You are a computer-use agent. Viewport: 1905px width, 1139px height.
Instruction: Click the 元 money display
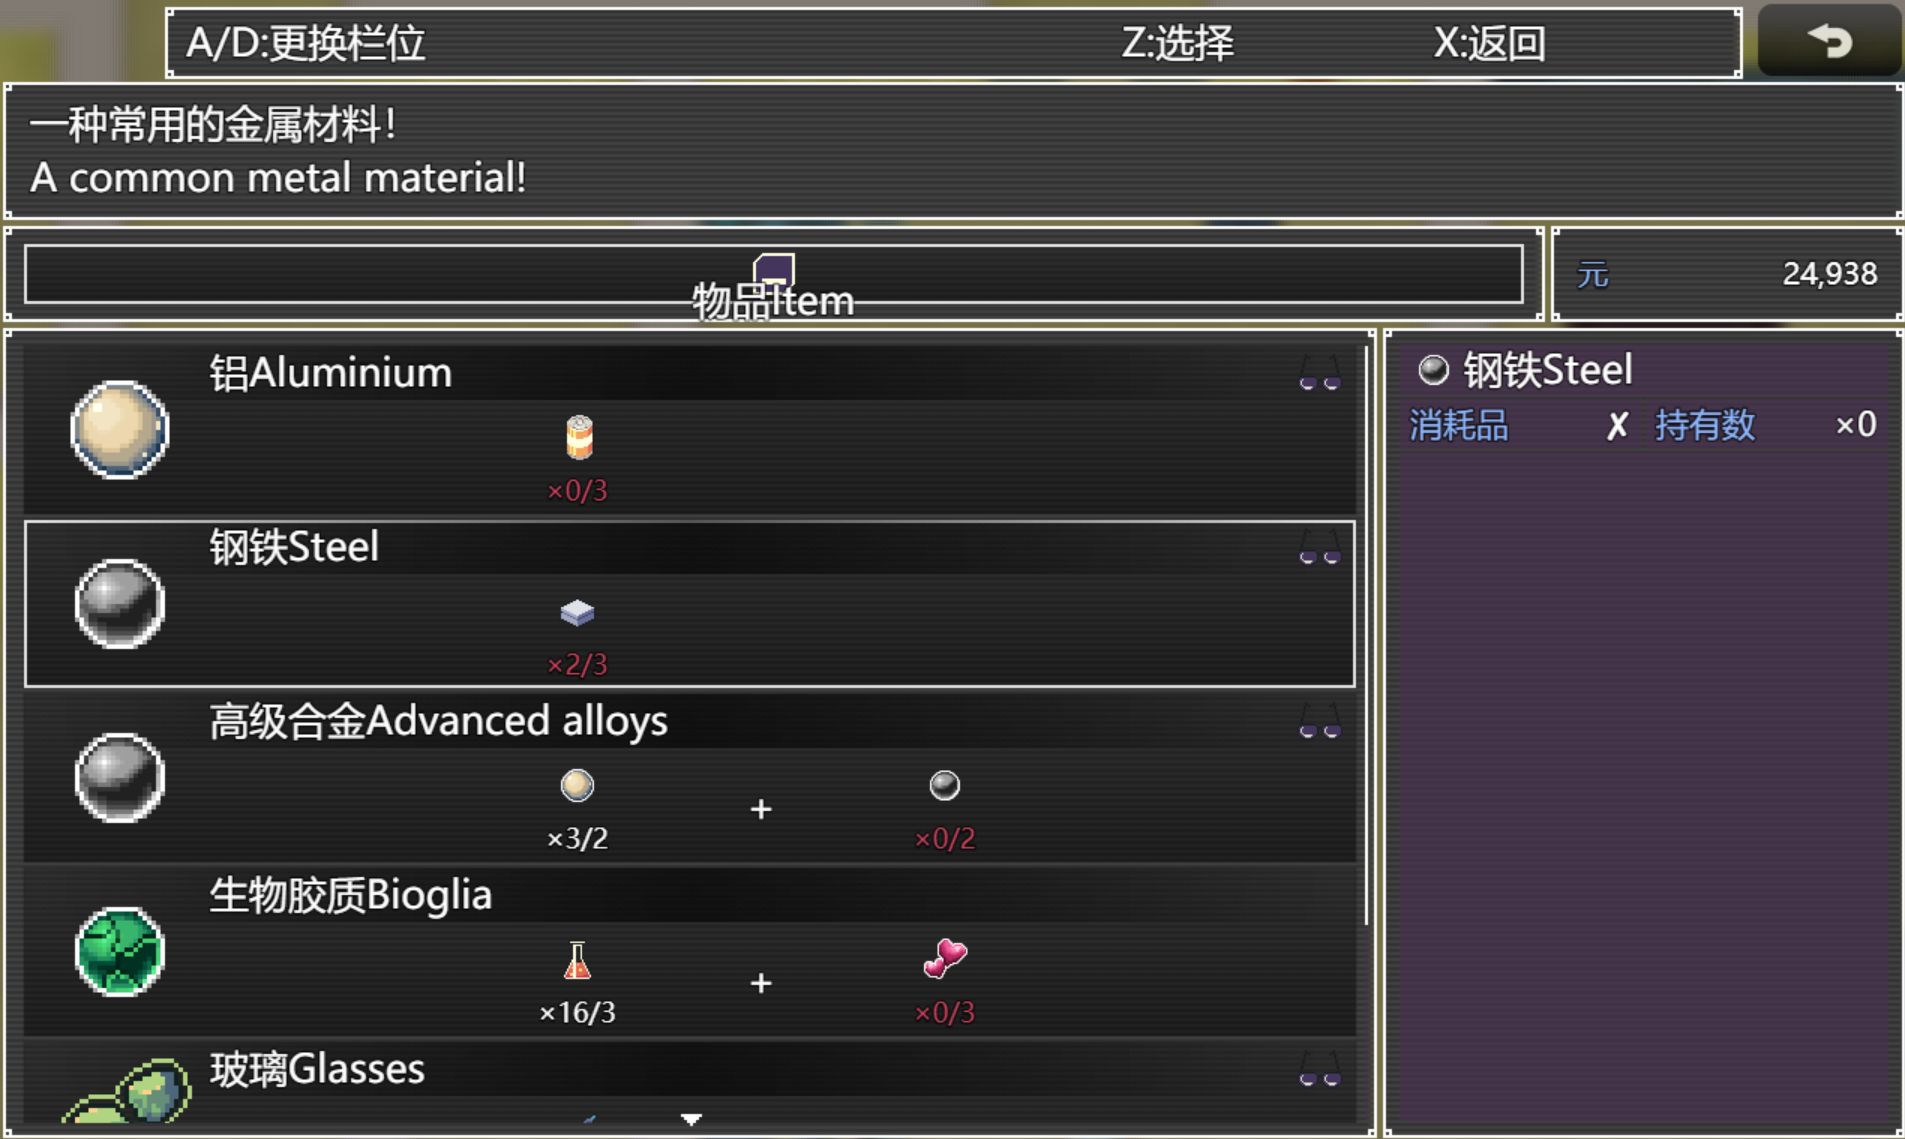tap(1727, 274)
